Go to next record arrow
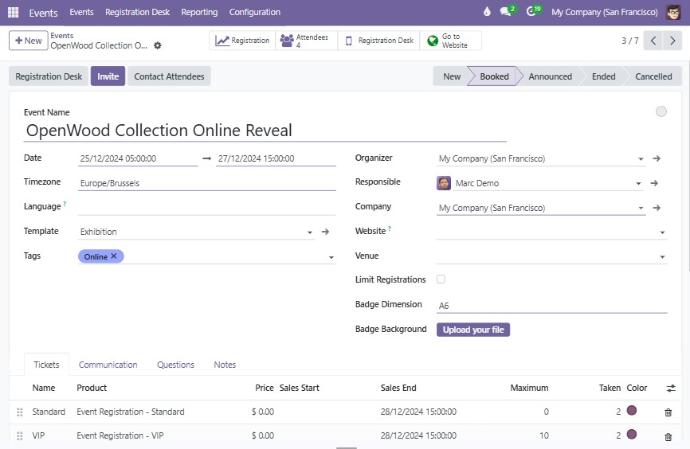This screenshot has height=449, width=690. pos(676,41)
